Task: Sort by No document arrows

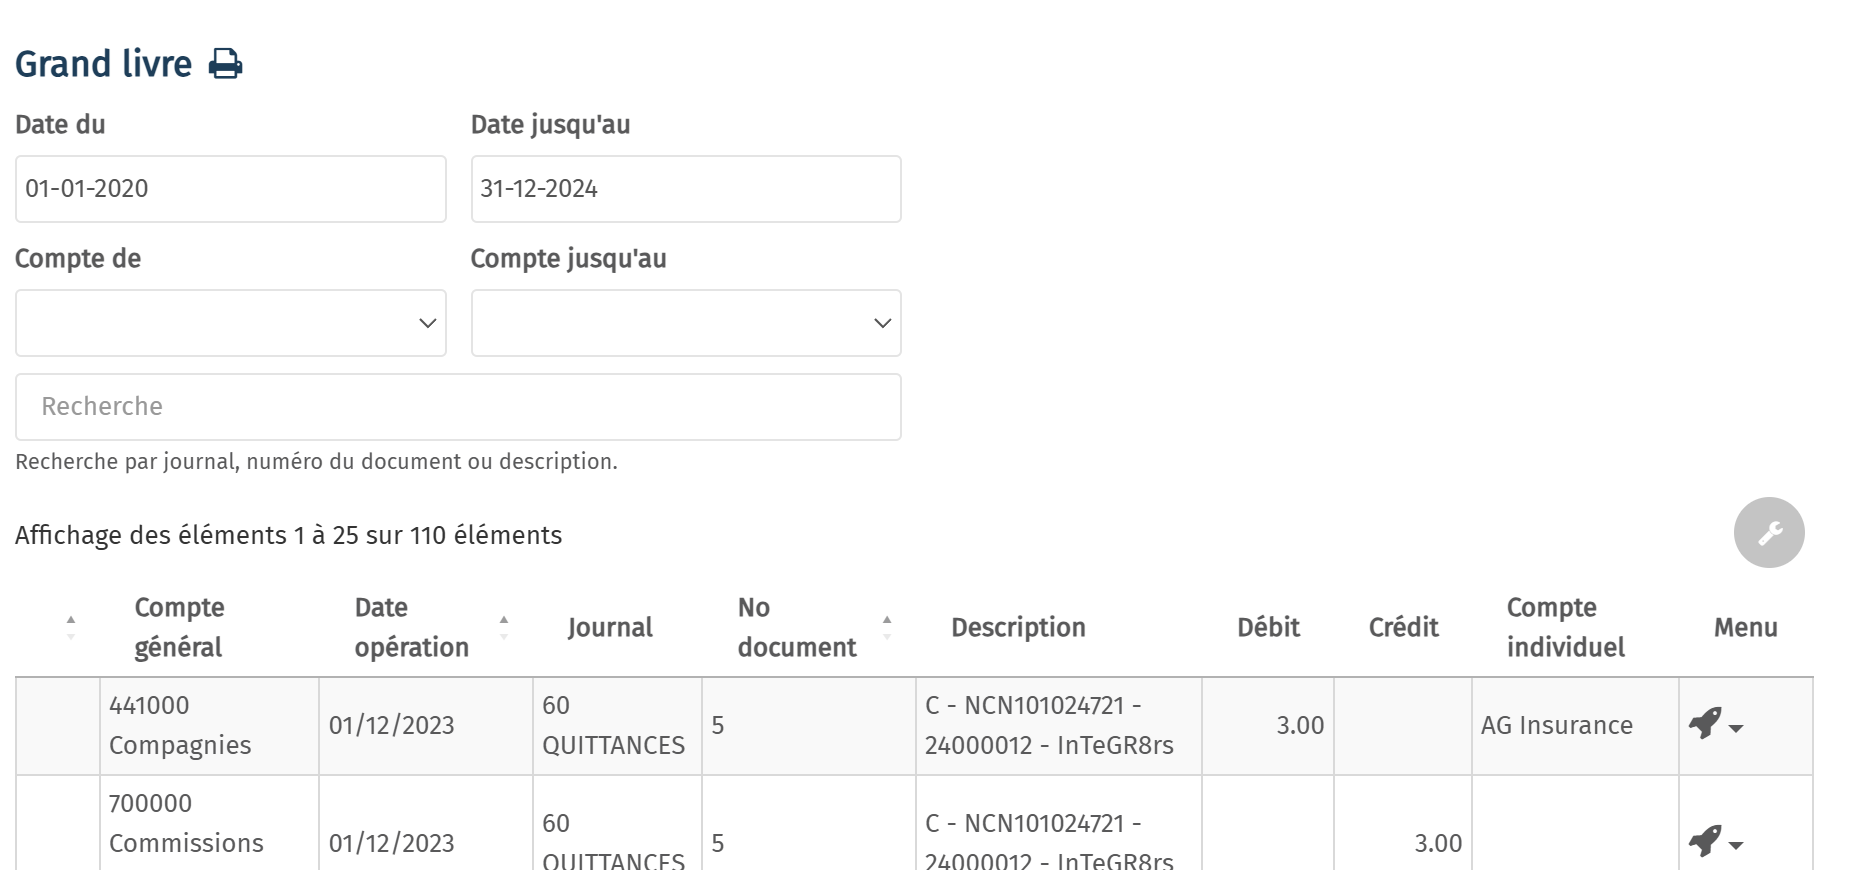Action: tap(887, 628)
